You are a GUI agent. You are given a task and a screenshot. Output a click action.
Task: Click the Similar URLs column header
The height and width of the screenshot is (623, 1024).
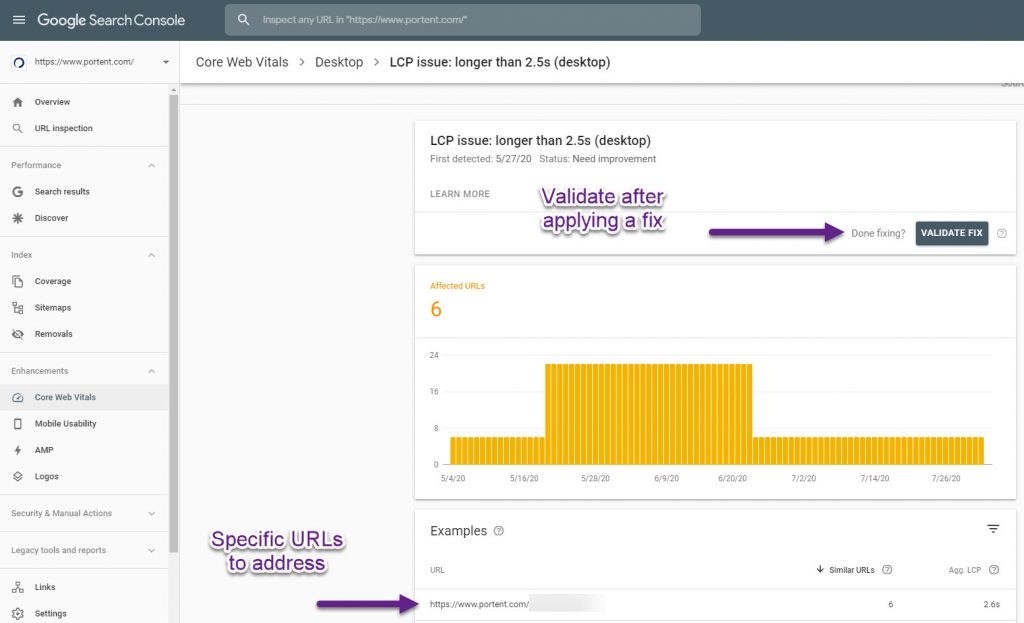852,570
